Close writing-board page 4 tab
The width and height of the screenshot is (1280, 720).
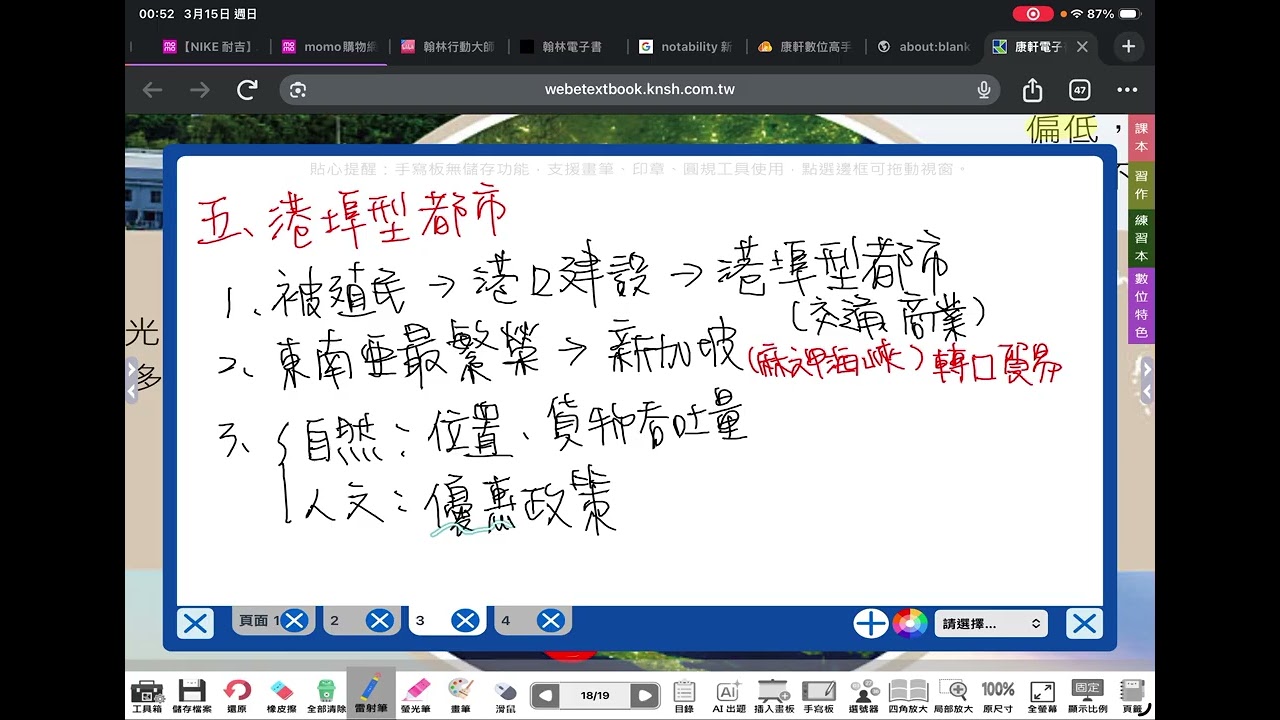551,621
